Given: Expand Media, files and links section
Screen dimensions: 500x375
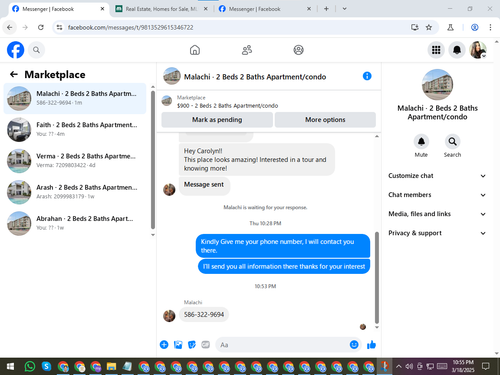Looking at the screenshot, I should tap(437, 214).
